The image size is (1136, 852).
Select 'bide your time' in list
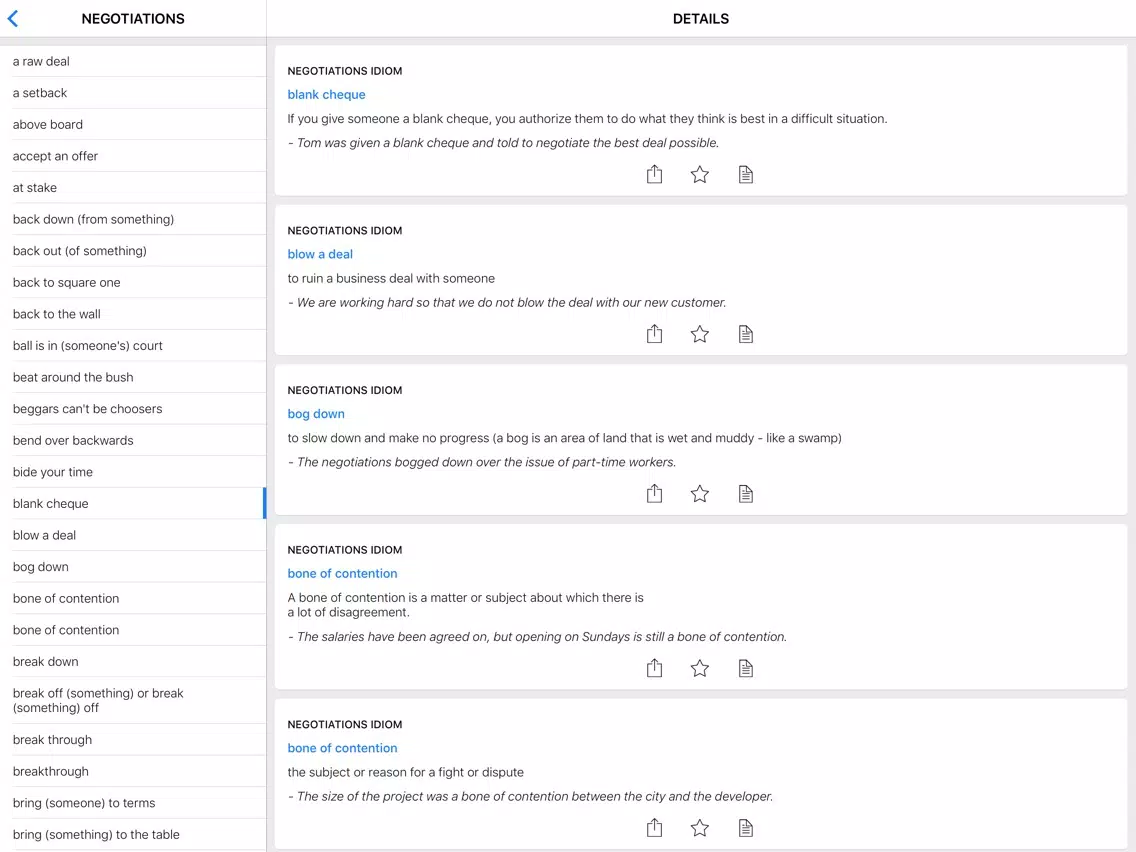click(133, 472)
